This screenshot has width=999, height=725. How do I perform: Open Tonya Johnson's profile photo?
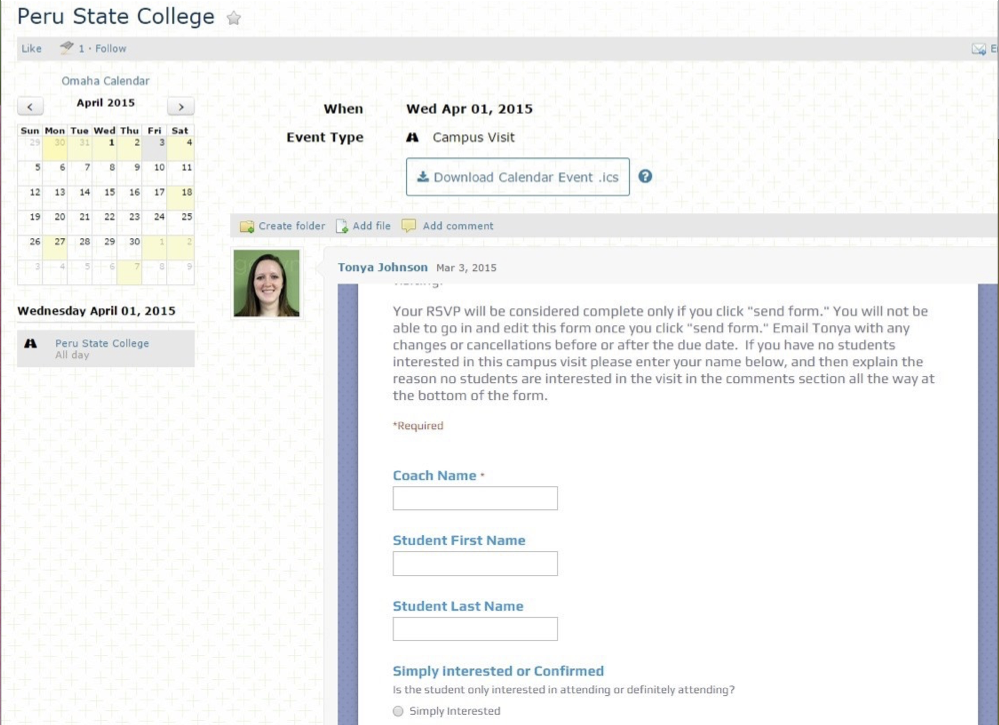266,283
